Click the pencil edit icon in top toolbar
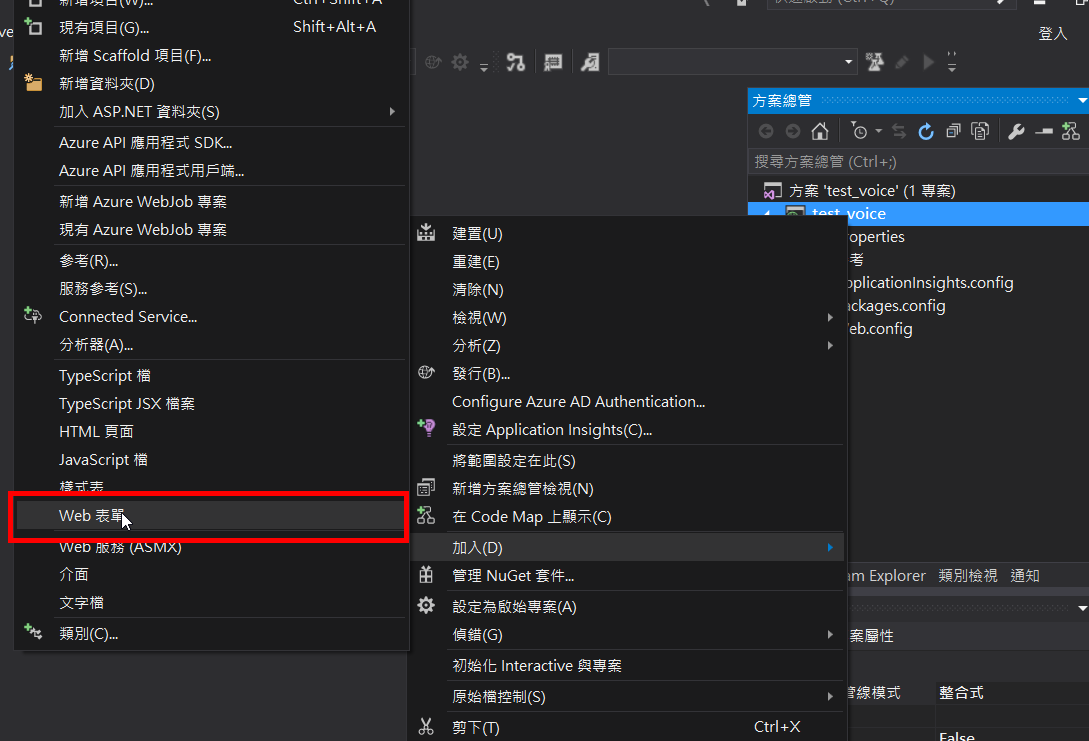 (x=902, y=63)
